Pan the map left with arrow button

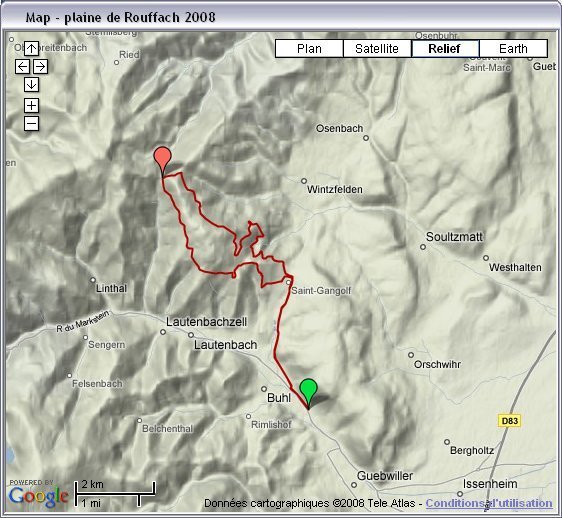click(22, 66)
